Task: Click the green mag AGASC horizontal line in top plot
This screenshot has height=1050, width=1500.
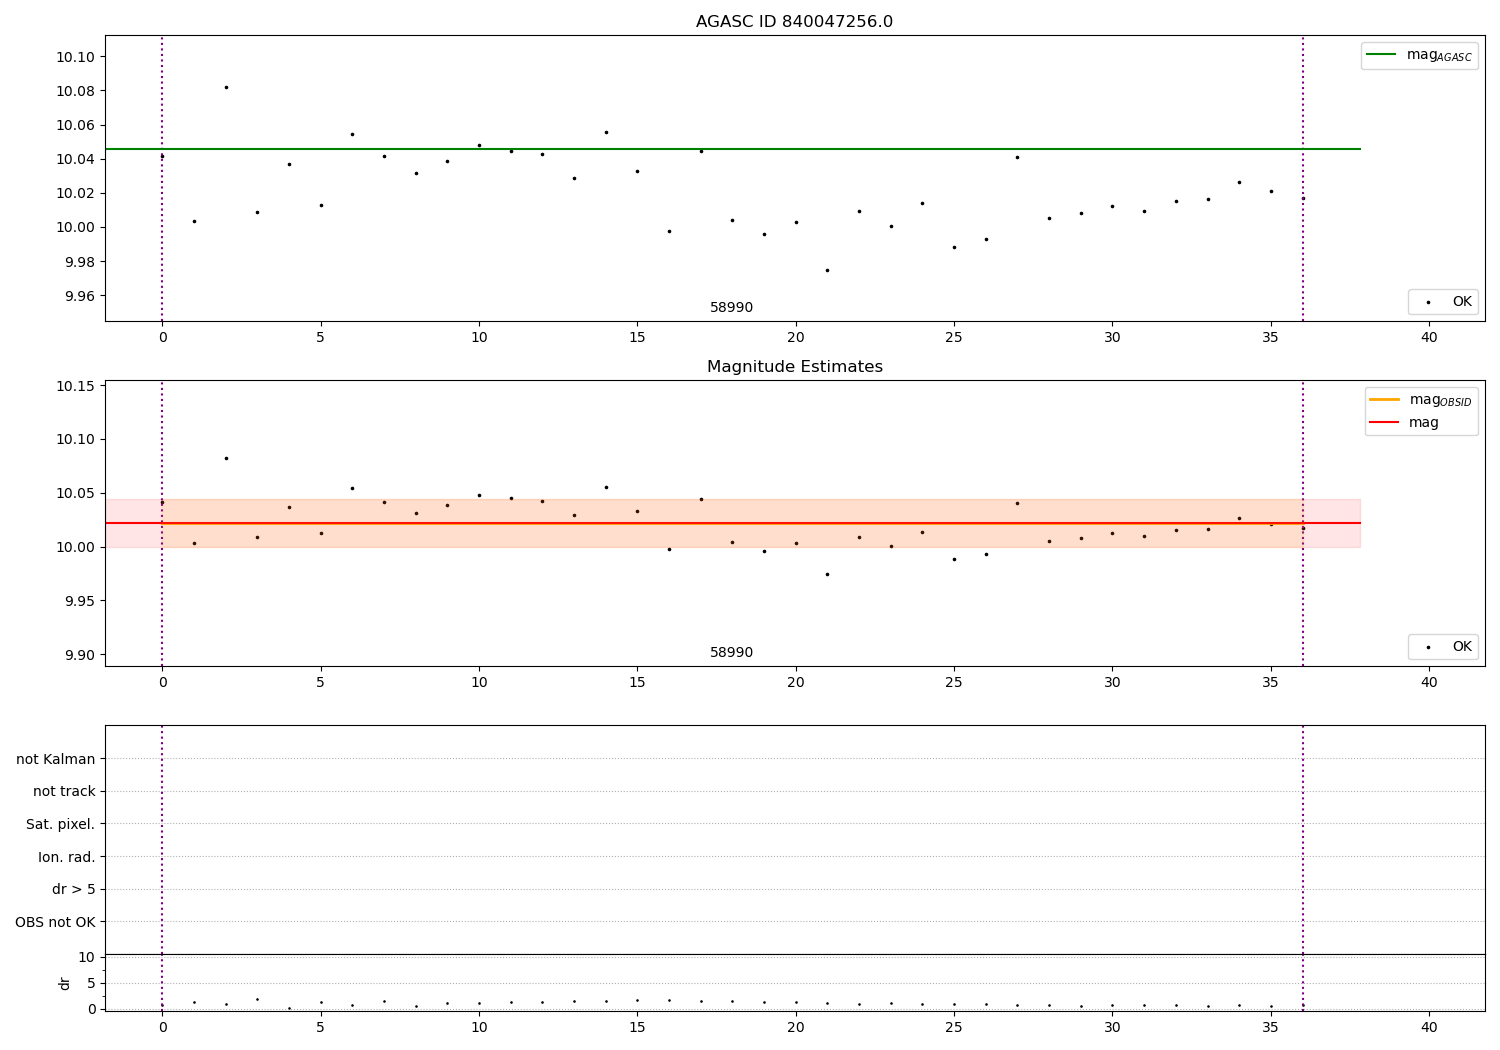Action: [732, 149]
